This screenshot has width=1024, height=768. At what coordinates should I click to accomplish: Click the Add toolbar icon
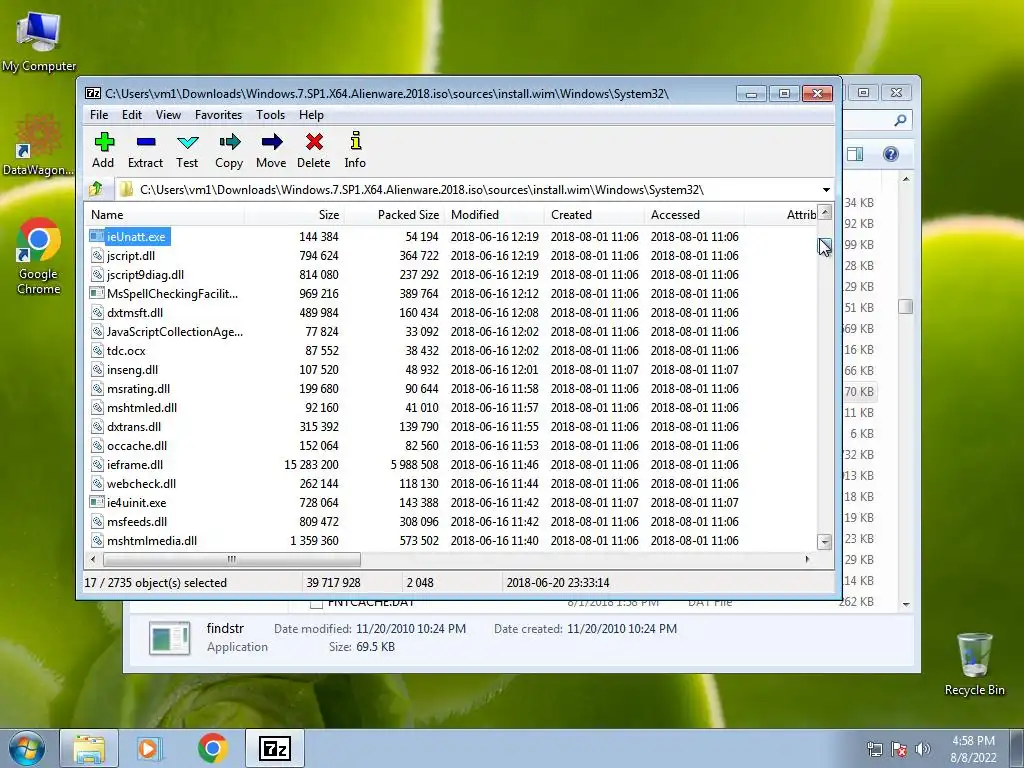tap(103, 150)
